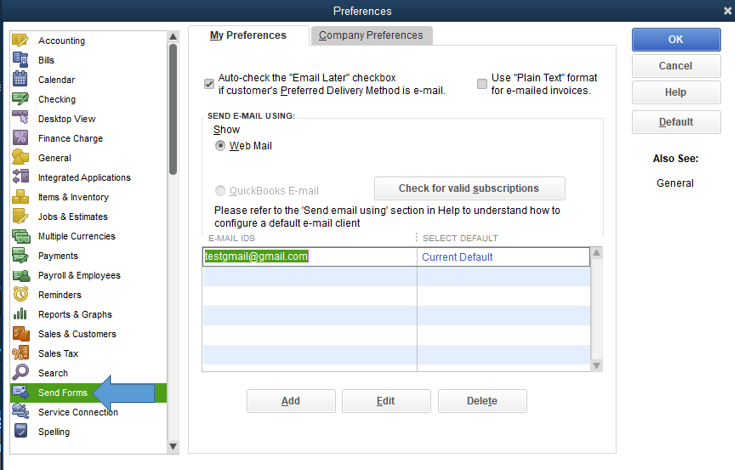Click the Spelling icon
Image resolution: width=735 pixels, height=470 pixels.
pos(20,431)
